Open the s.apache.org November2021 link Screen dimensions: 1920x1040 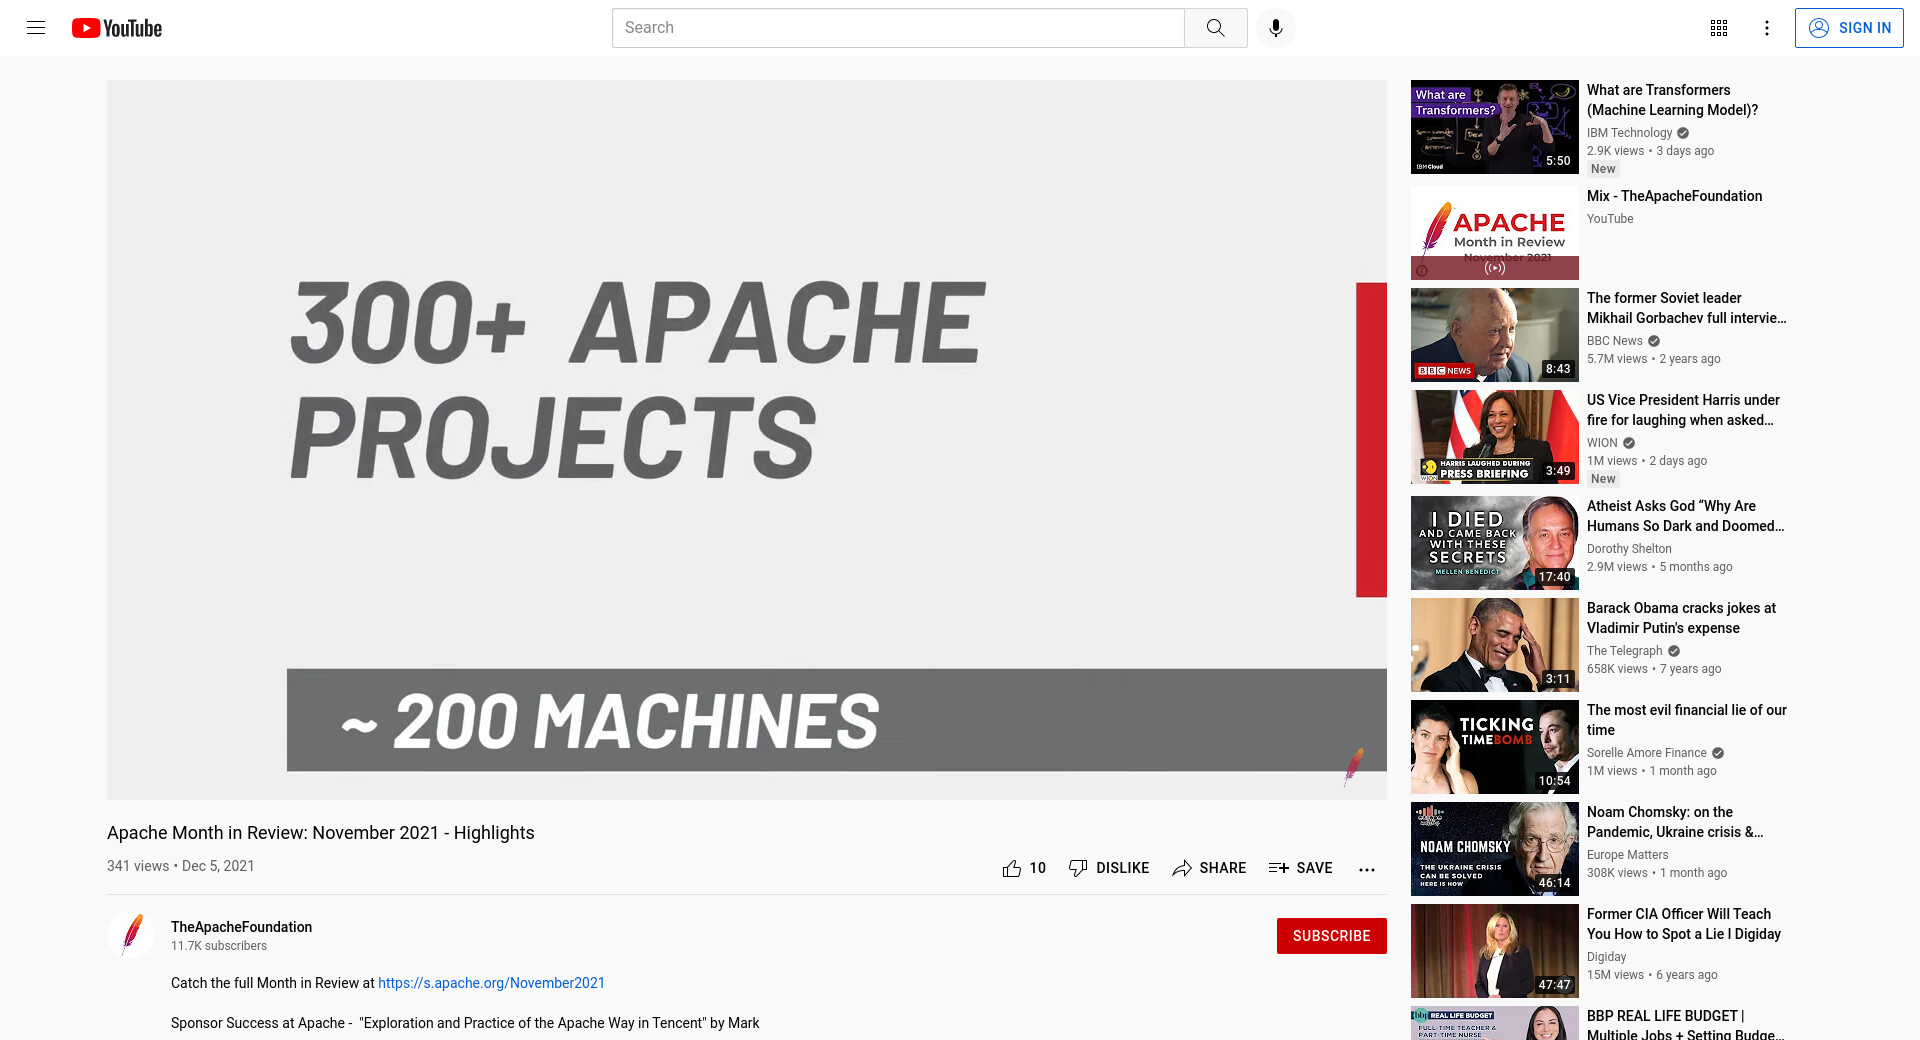pos(491,983)
